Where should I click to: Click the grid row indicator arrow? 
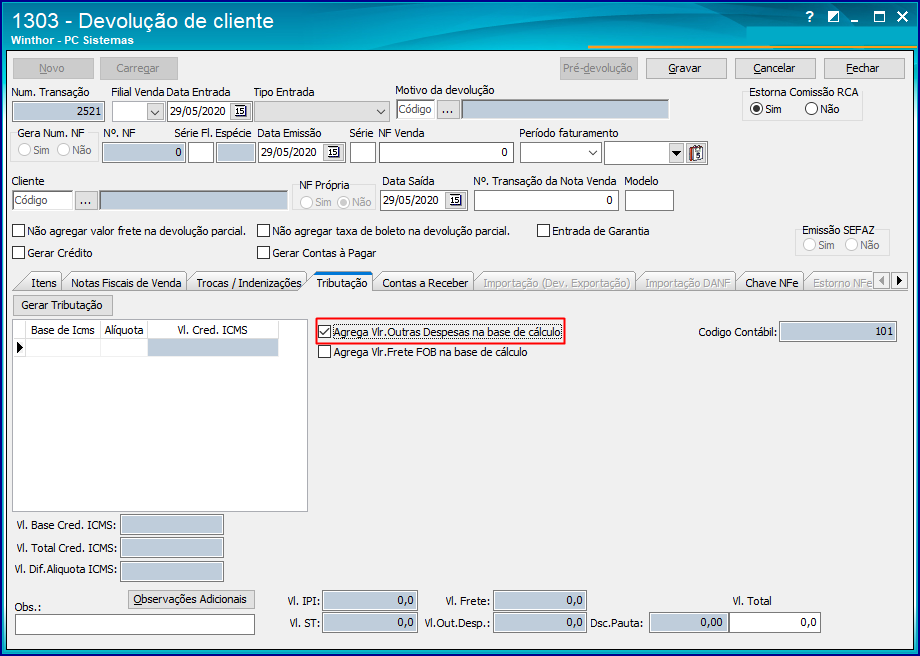point(20,347)
